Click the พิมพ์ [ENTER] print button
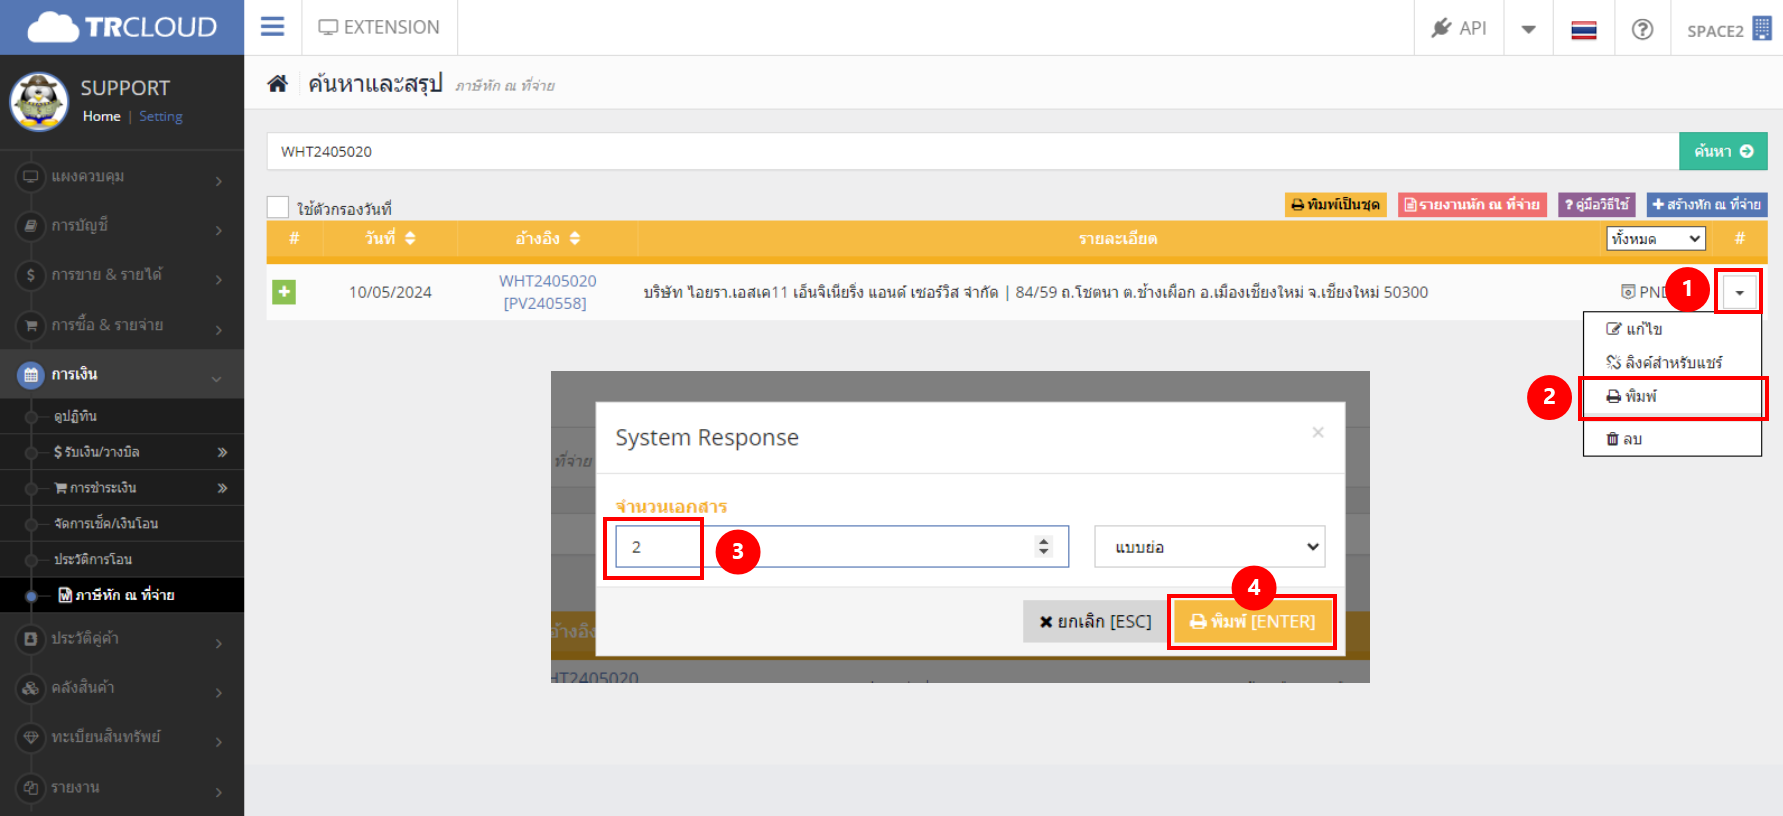Image resolution: width=1783 pixels, height=816 pixels. point(1253,621)
